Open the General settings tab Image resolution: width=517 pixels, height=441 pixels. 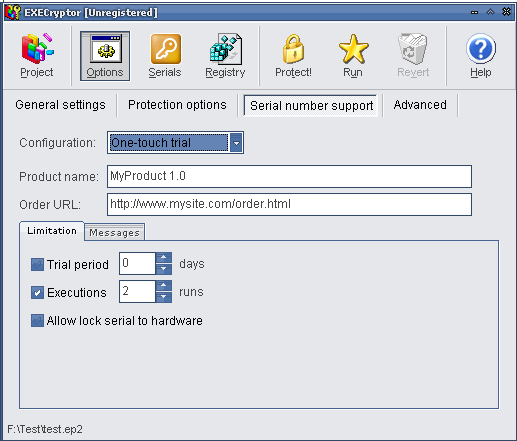click(60, 105)
